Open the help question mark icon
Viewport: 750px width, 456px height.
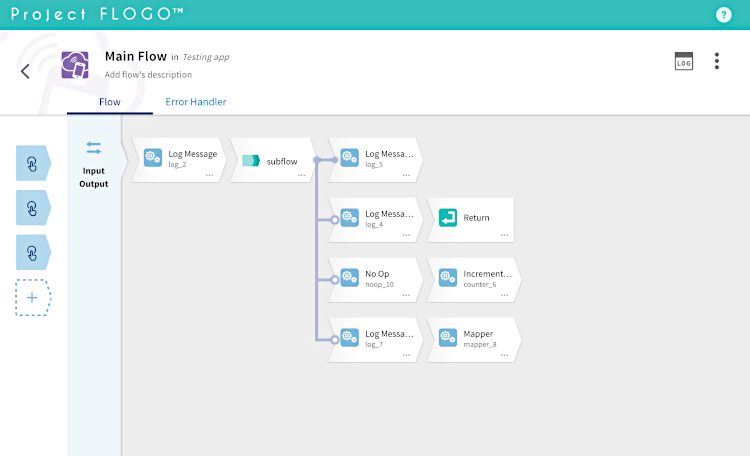[723, 15]
